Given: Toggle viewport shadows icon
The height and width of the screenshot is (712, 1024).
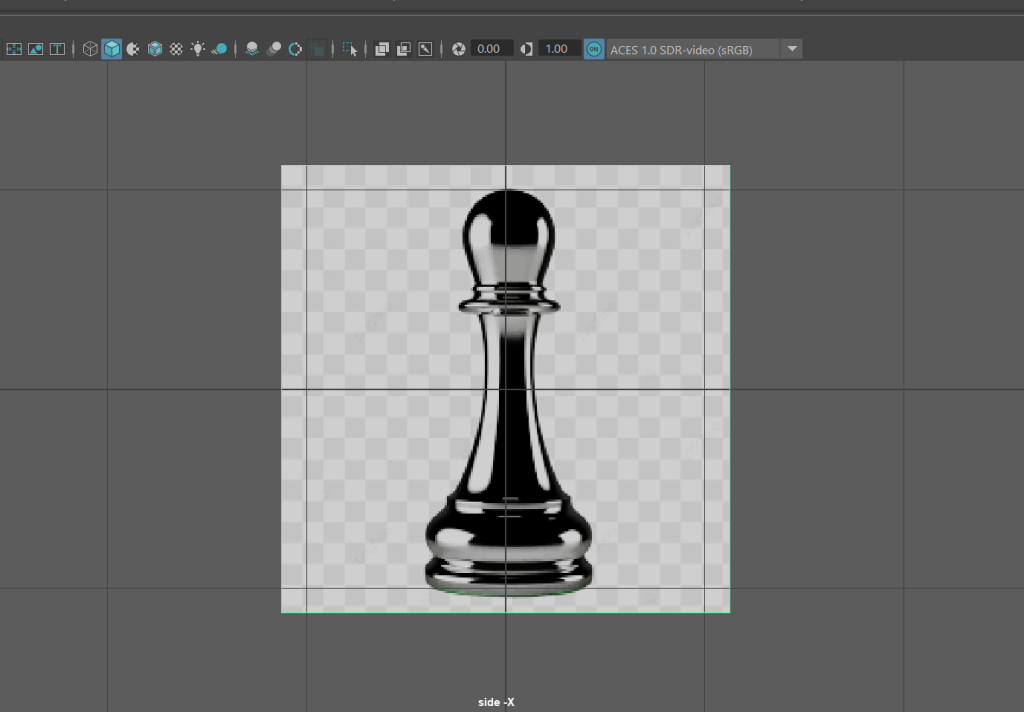Looking at the screenshot, I should click(x=219, y=49).
